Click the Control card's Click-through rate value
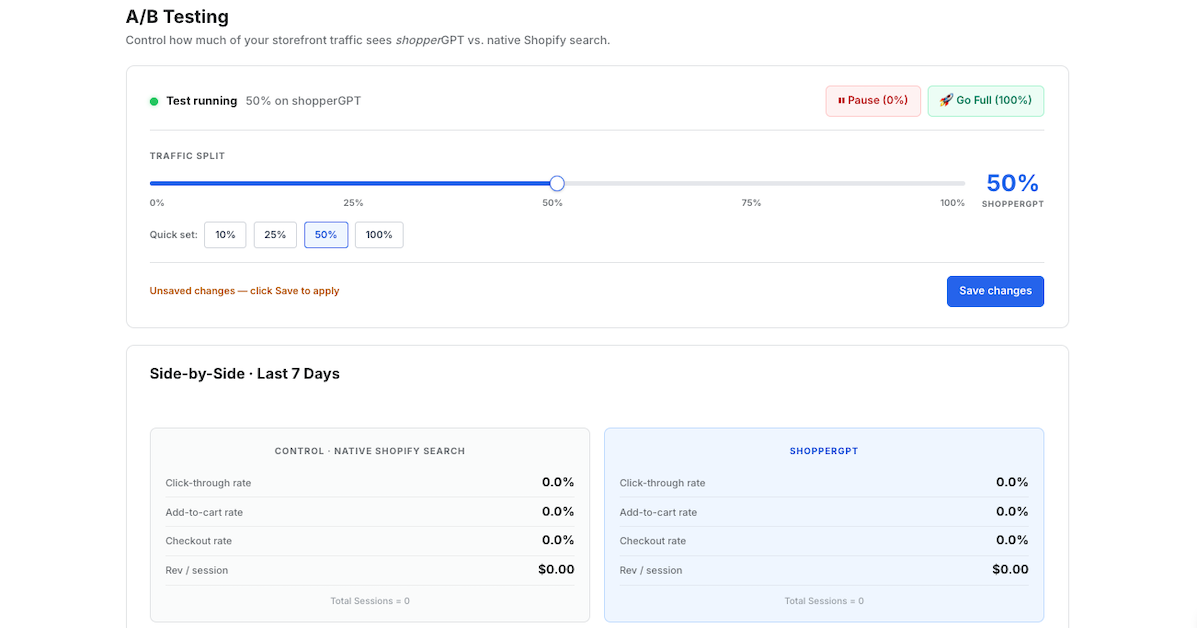This screenshot has height=628, width=1197. [x=558, y=482]
